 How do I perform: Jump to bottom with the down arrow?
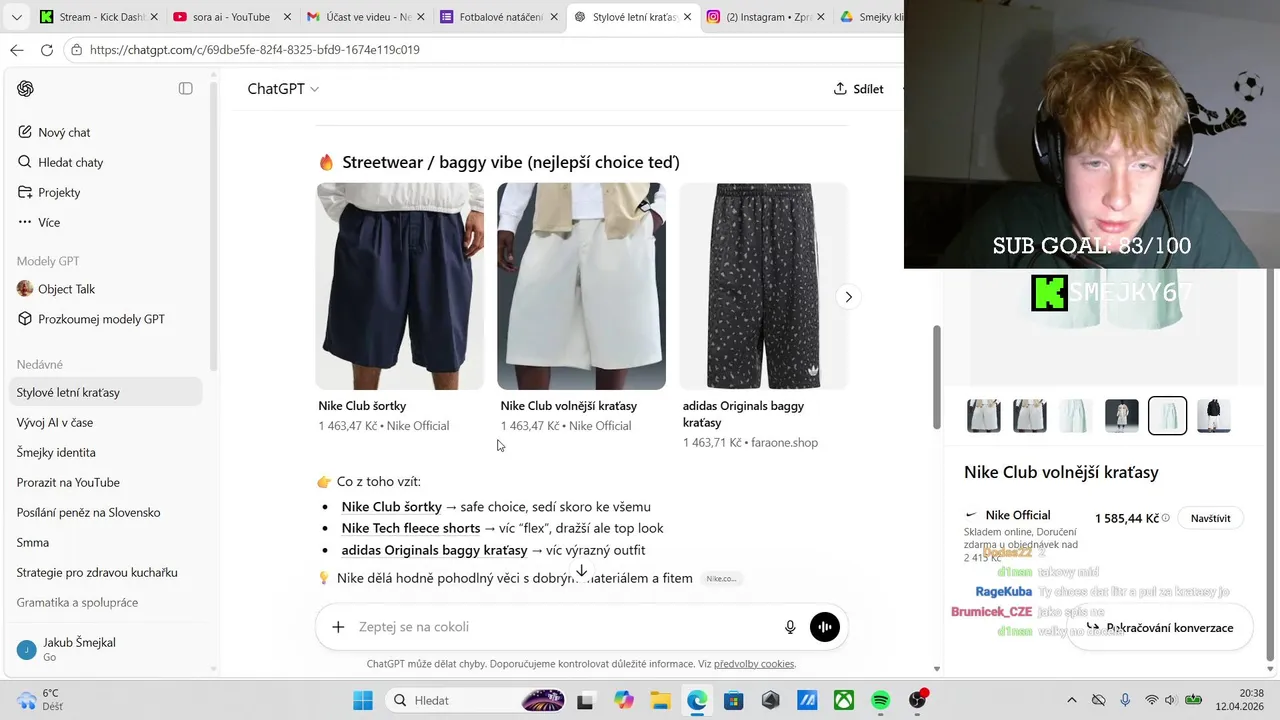[581, 571]
